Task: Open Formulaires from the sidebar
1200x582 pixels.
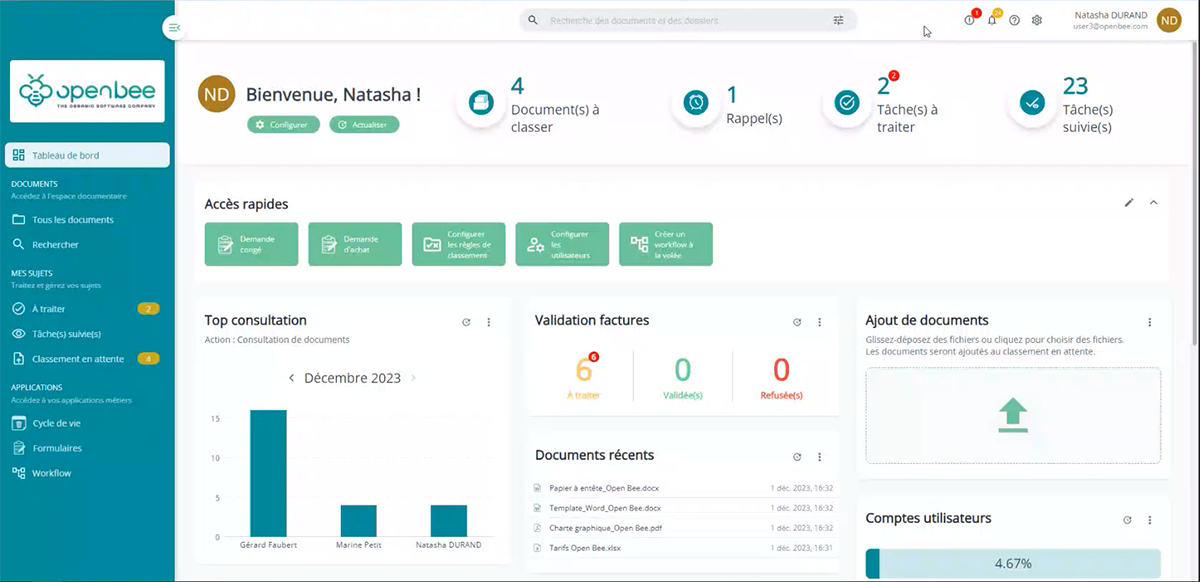Action: pos(51,447)
